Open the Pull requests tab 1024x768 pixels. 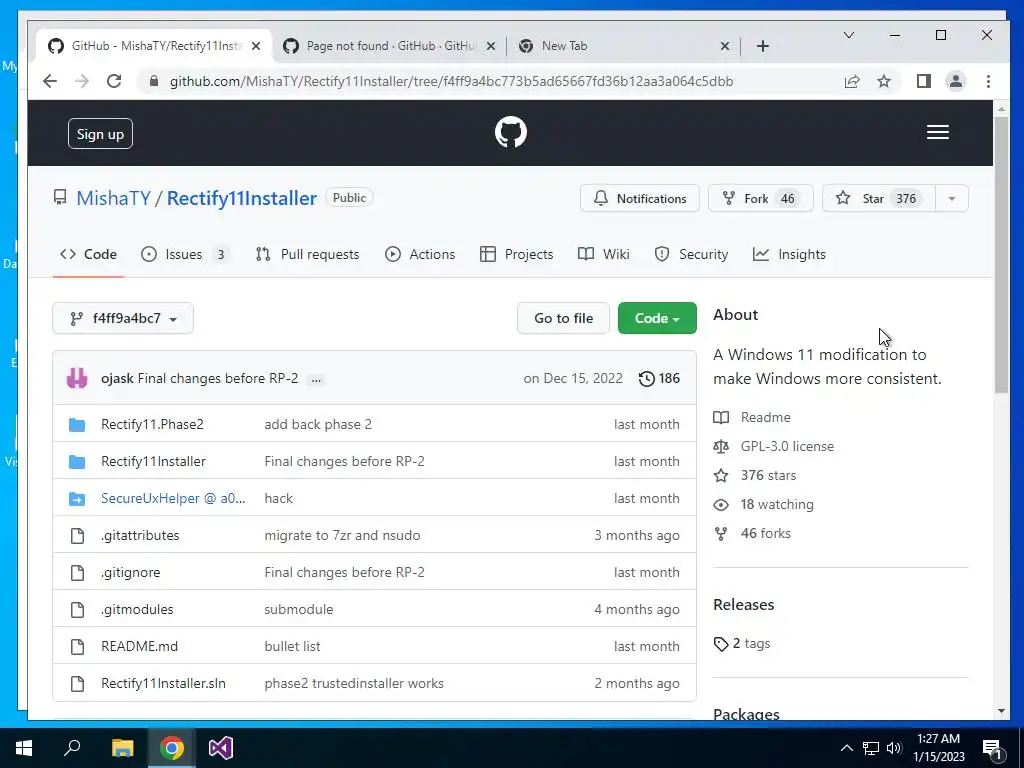(307, 255)
